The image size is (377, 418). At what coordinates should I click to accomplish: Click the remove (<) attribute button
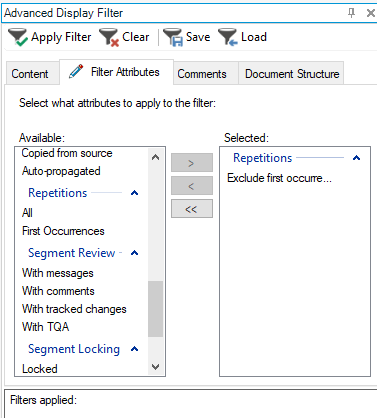(x=192, y=186)
